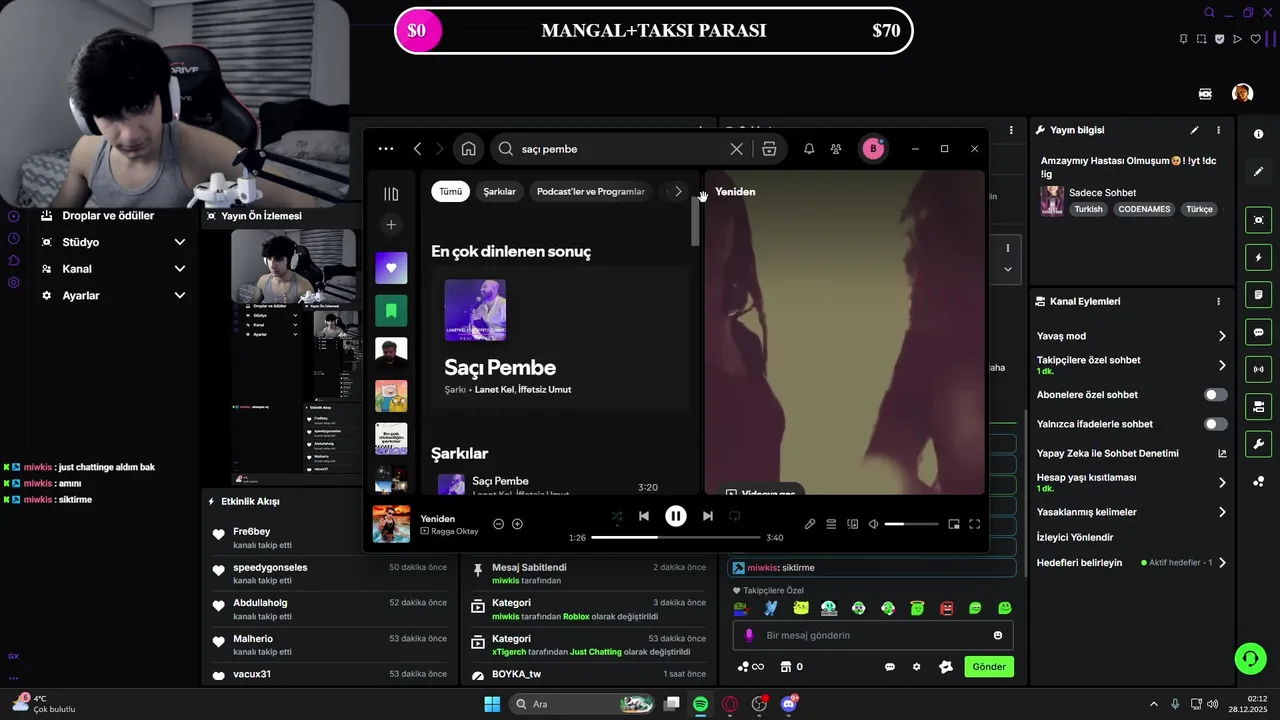The image size is (1280, 720).
Task: Go to previous track in Spotify
Action: click(x=644, y=516)
